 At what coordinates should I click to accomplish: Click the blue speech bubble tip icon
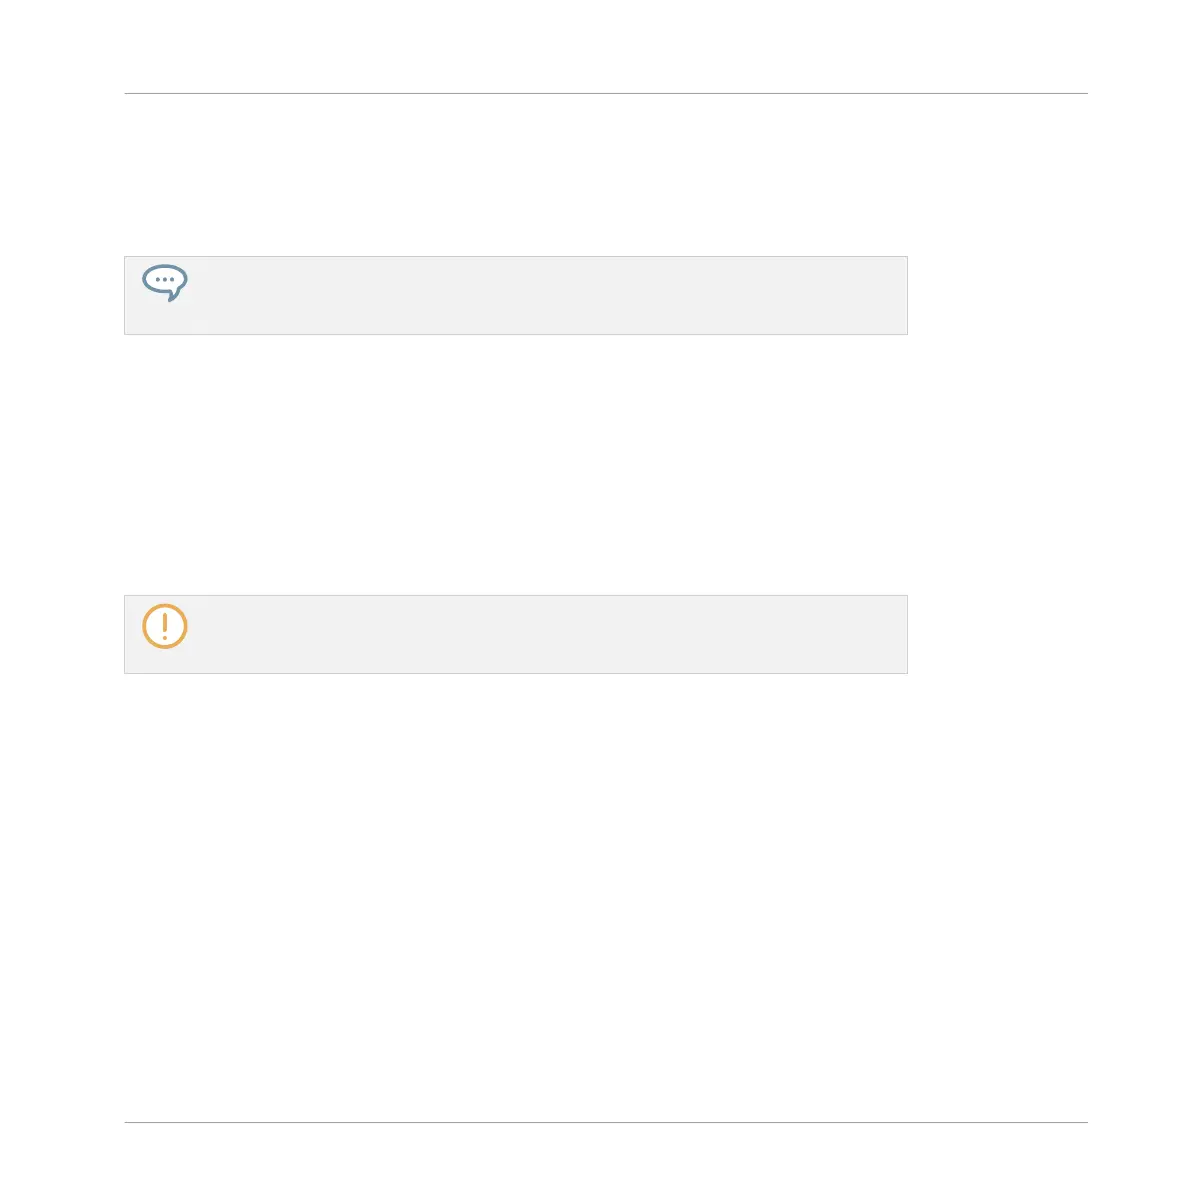tap(165, 283)
